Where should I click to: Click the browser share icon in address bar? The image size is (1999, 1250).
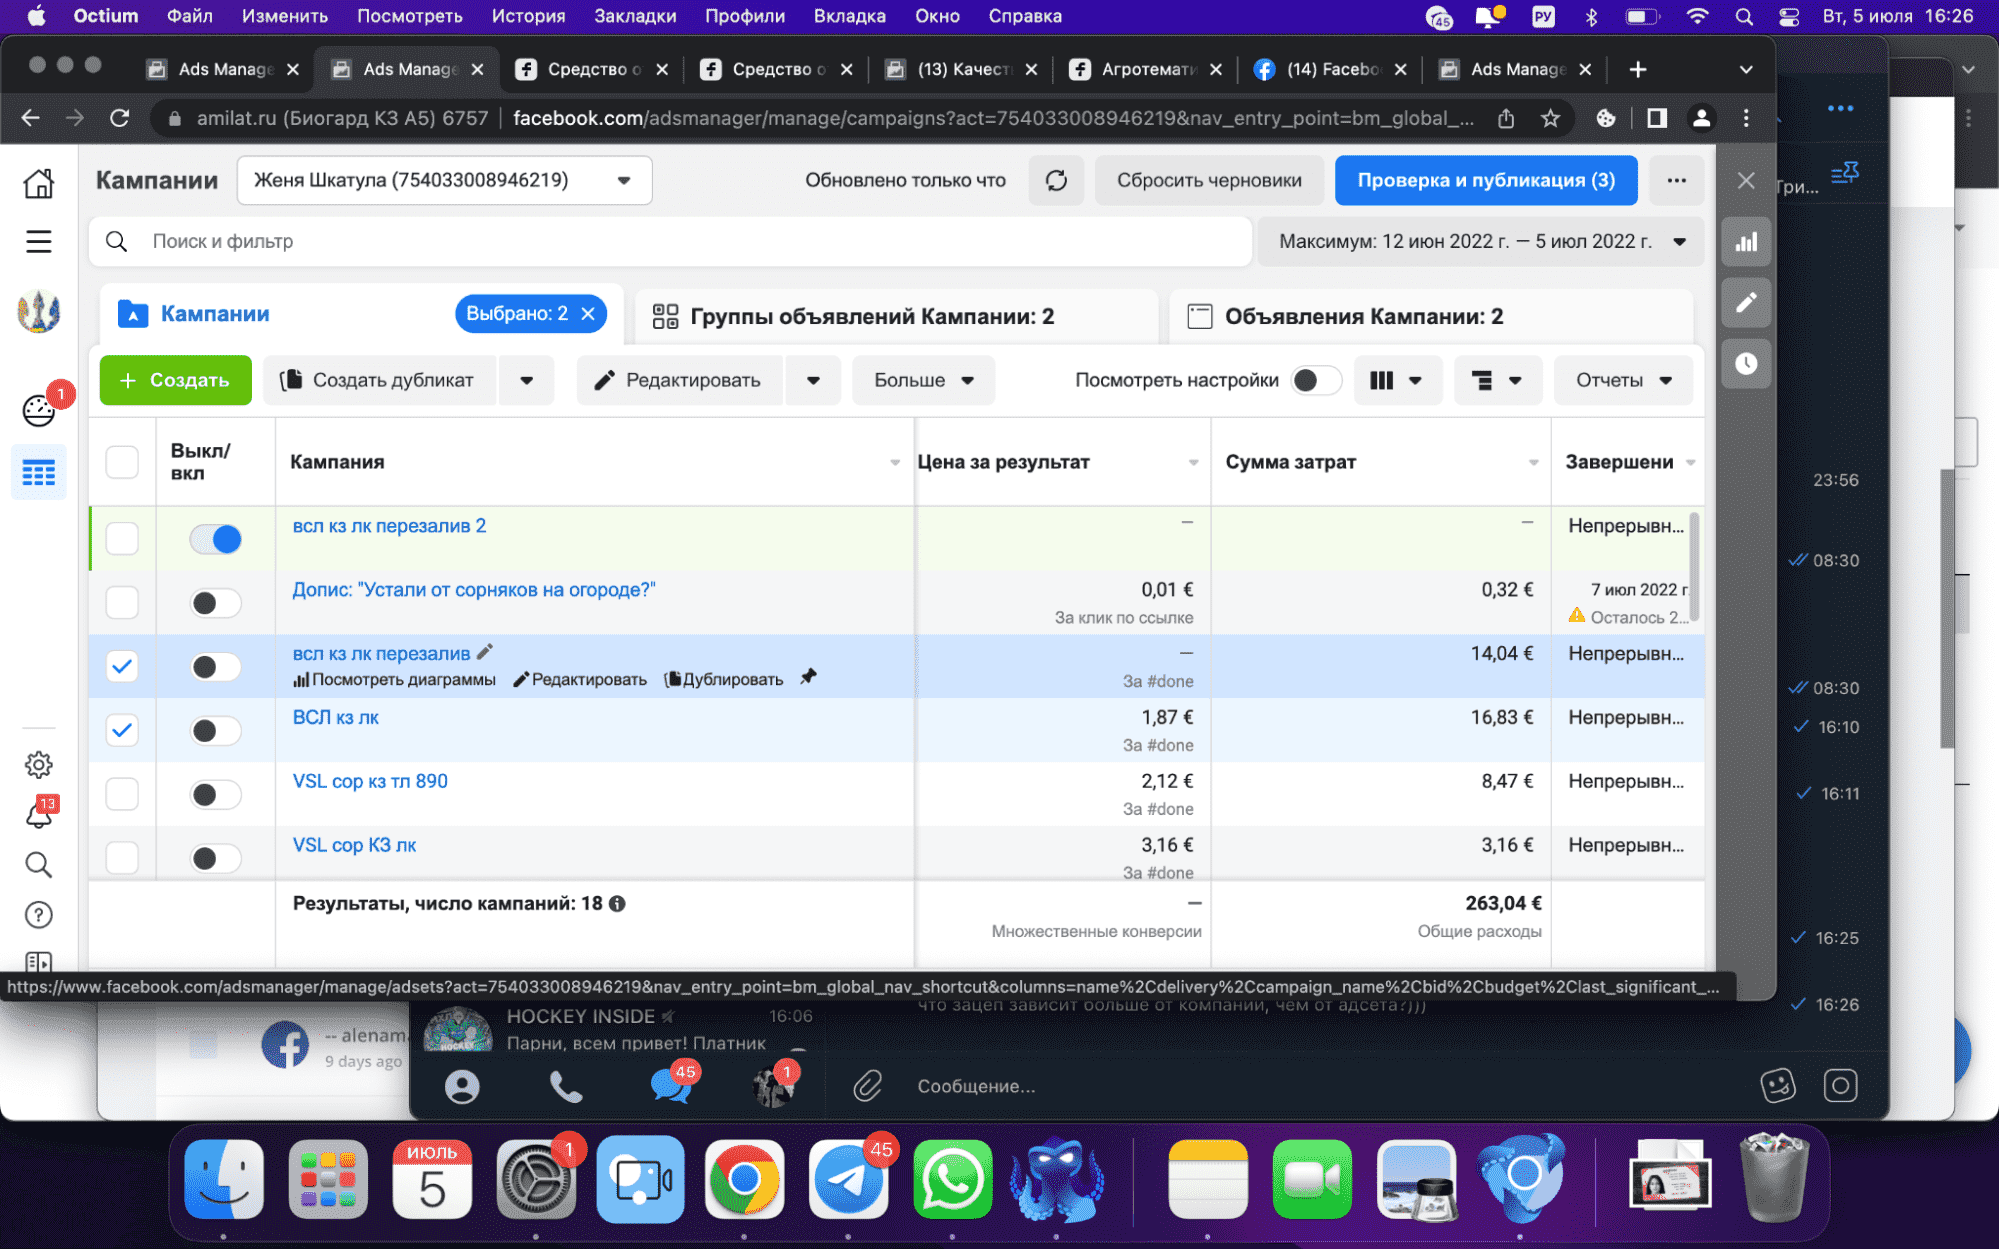[x=1506, y=118]
